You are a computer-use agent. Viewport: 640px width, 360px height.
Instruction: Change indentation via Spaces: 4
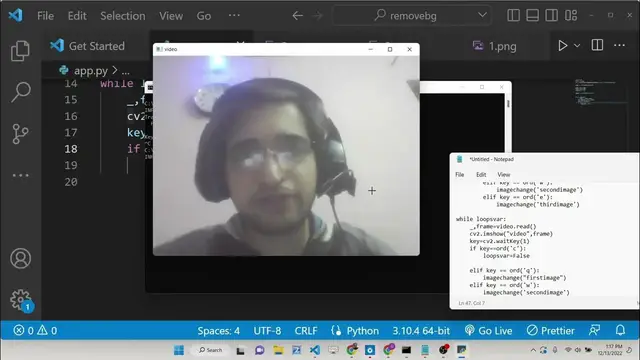(x=219, y=331)
